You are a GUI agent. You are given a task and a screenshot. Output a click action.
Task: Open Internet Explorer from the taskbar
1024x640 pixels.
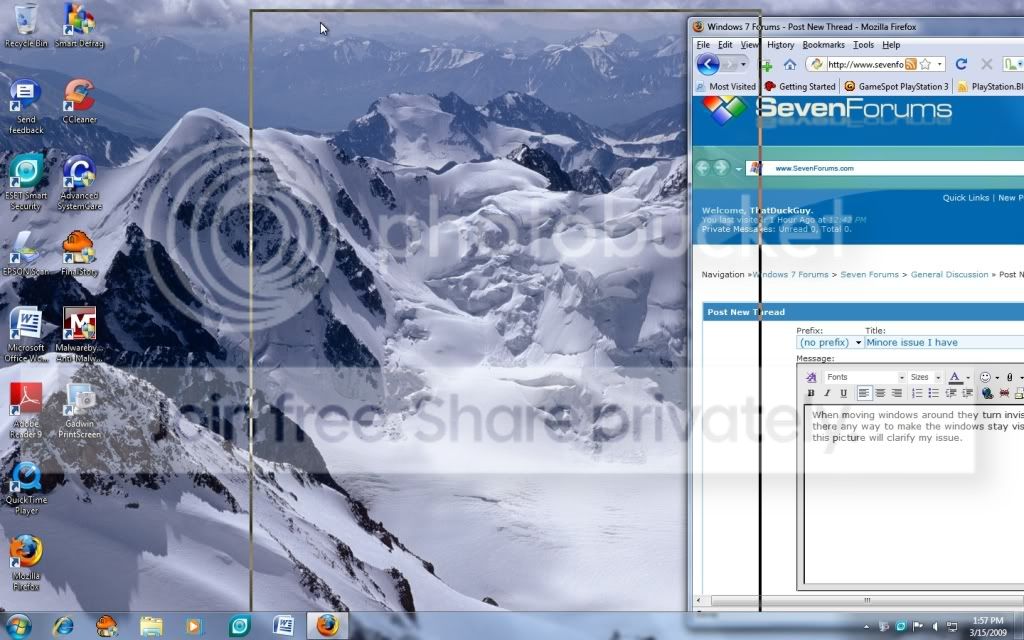pyautogui.click(x=63, y=626)
